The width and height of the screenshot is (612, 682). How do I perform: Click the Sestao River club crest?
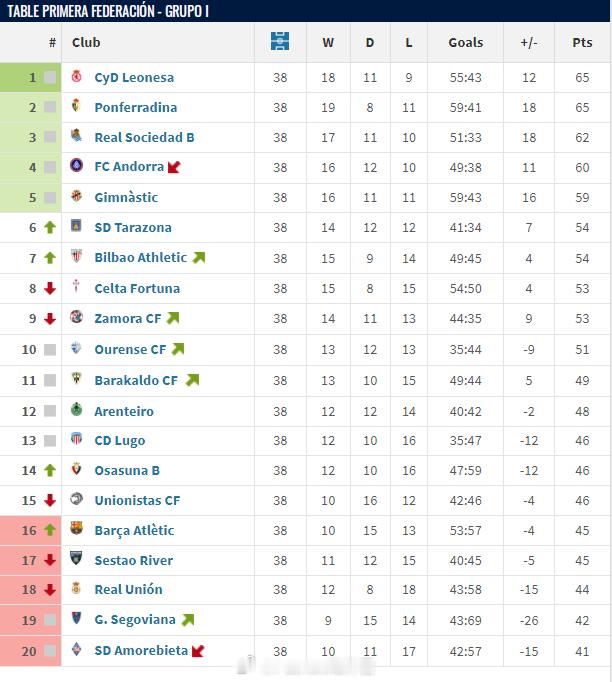tap(77, 558)
